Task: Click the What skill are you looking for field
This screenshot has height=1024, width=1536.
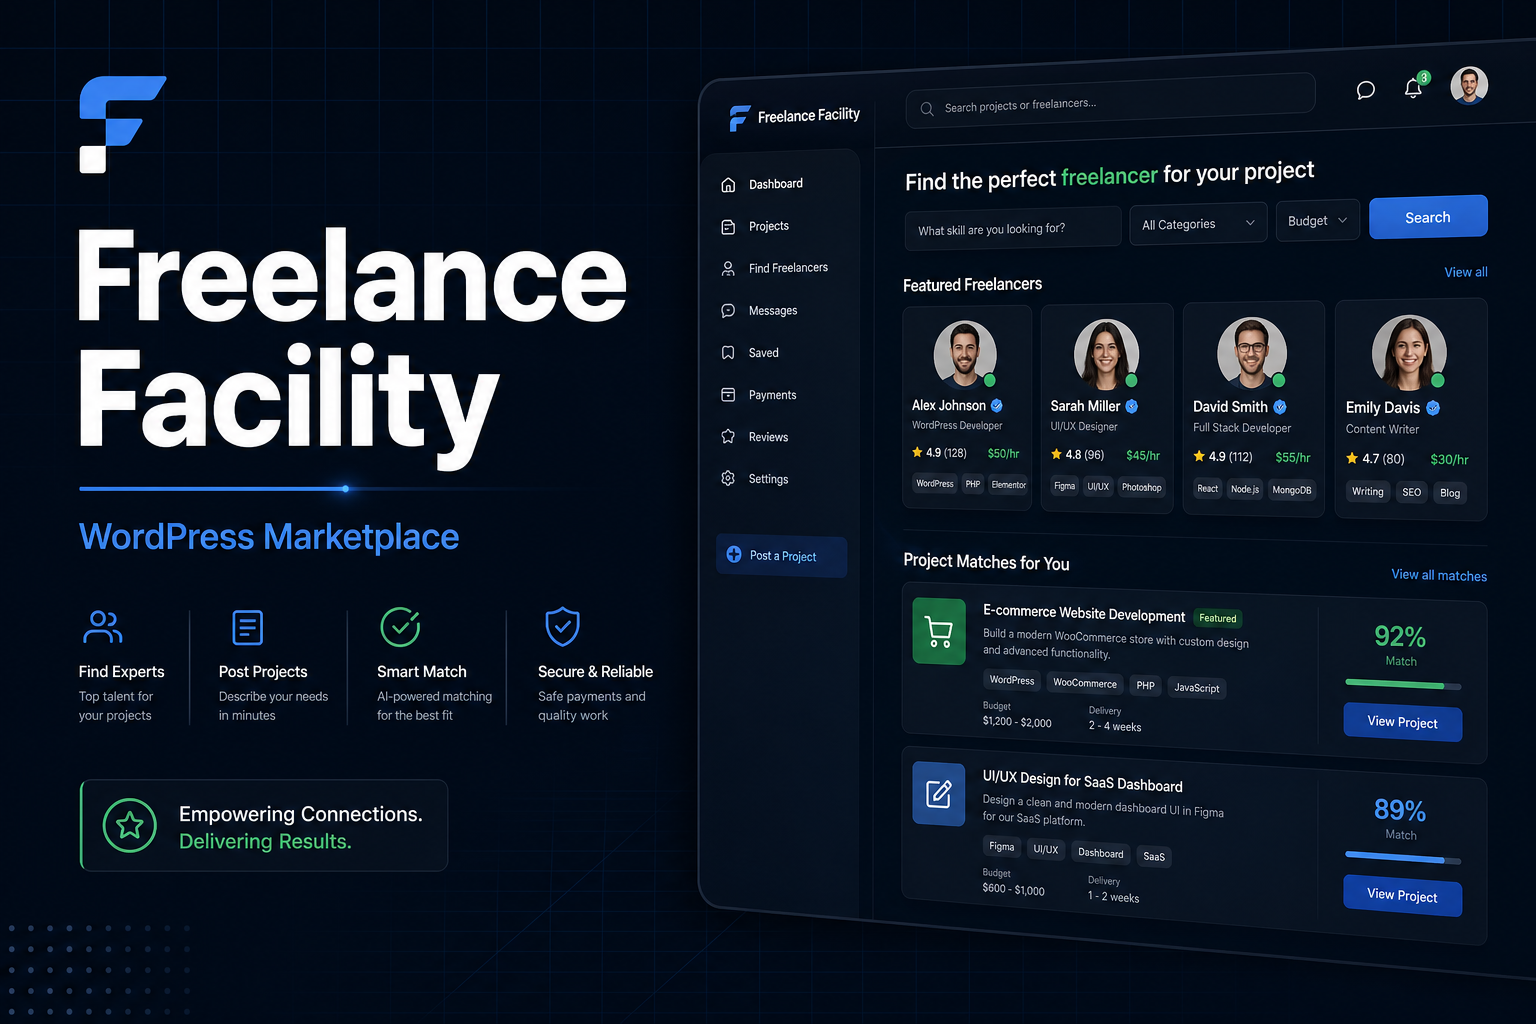Action: point(1013,227)
